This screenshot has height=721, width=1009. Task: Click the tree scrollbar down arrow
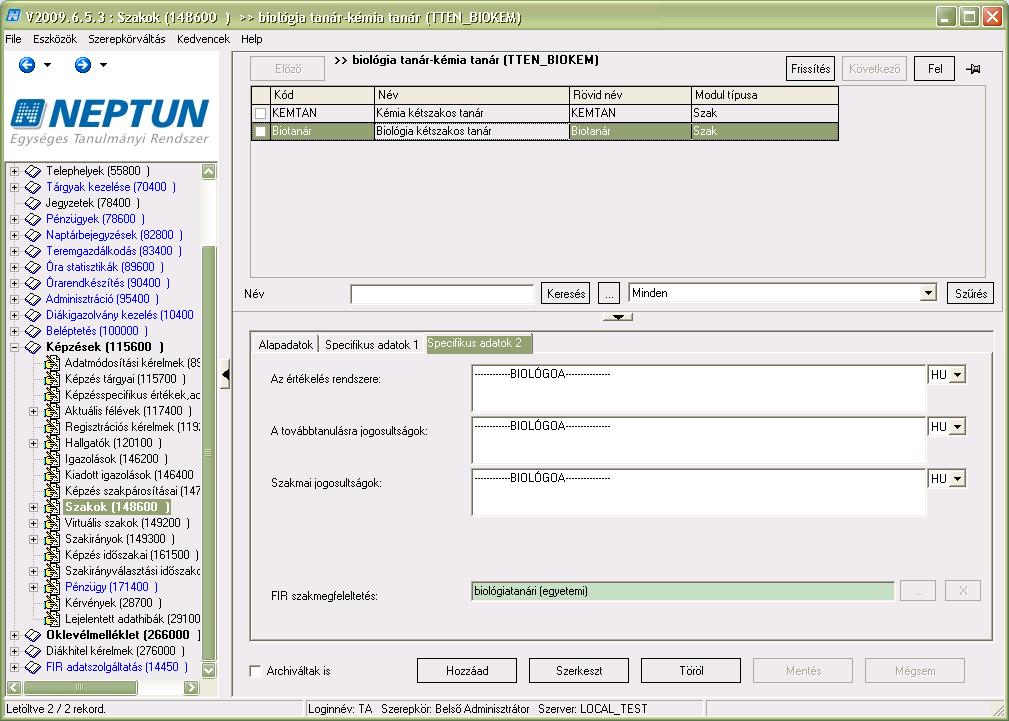click(208, 670)
